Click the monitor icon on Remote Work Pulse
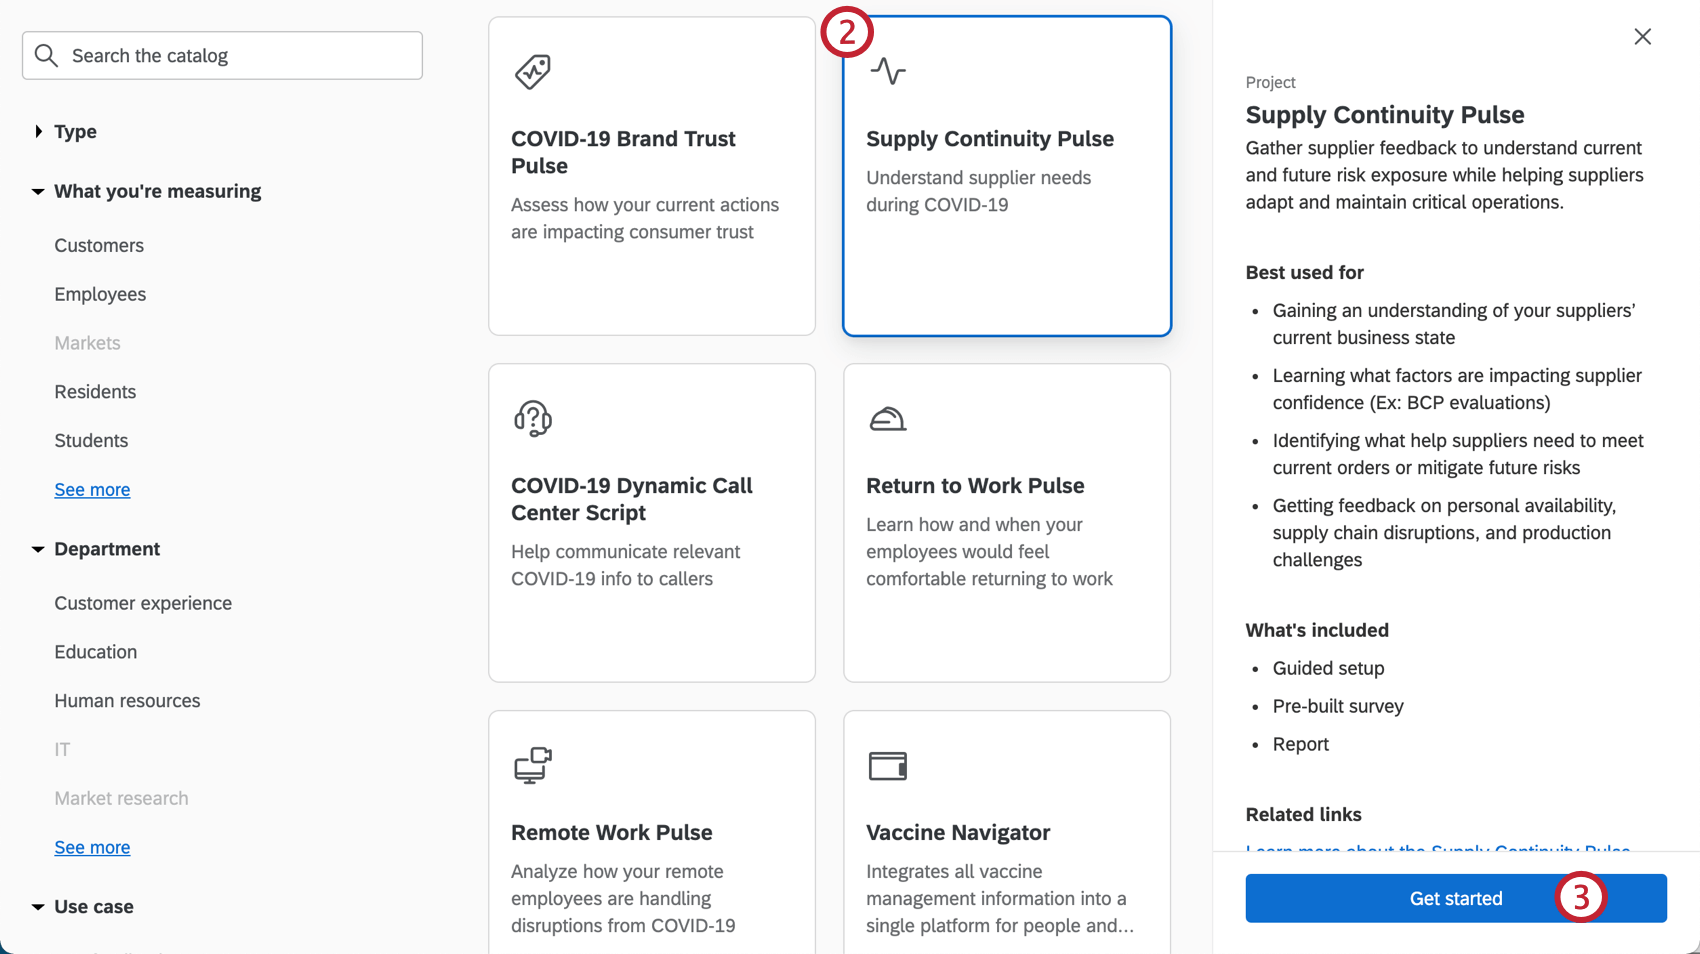 [x=532, y=764]
